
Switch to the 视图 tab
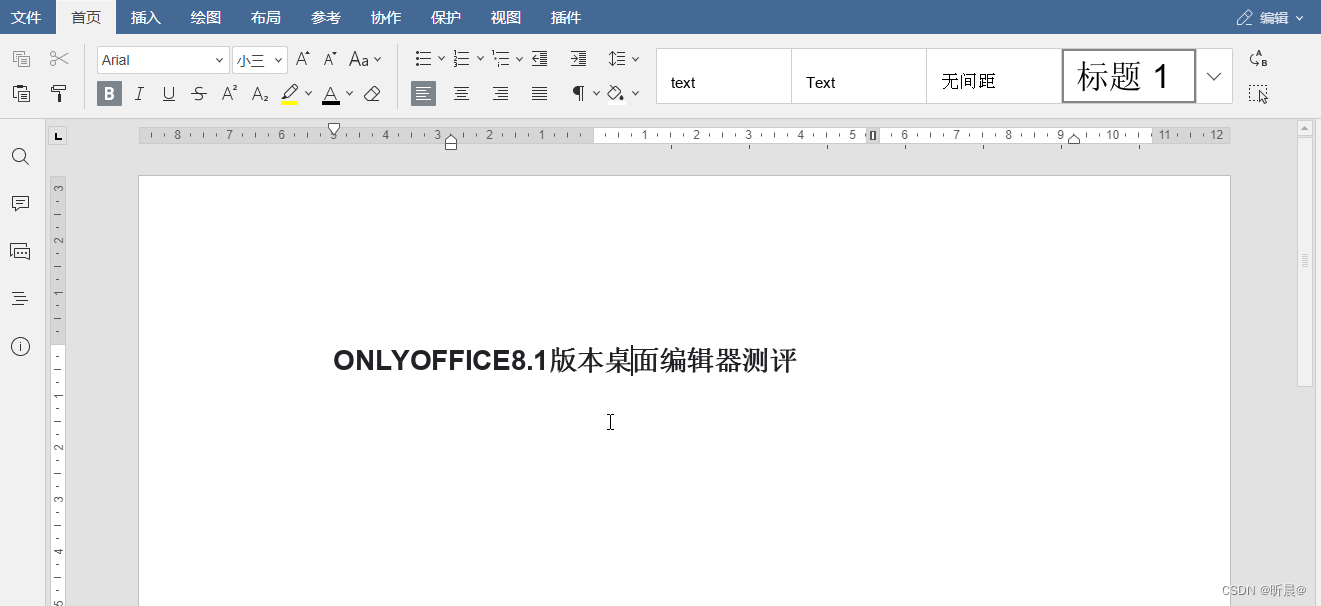pyautogui.click(x=506, y=17)
